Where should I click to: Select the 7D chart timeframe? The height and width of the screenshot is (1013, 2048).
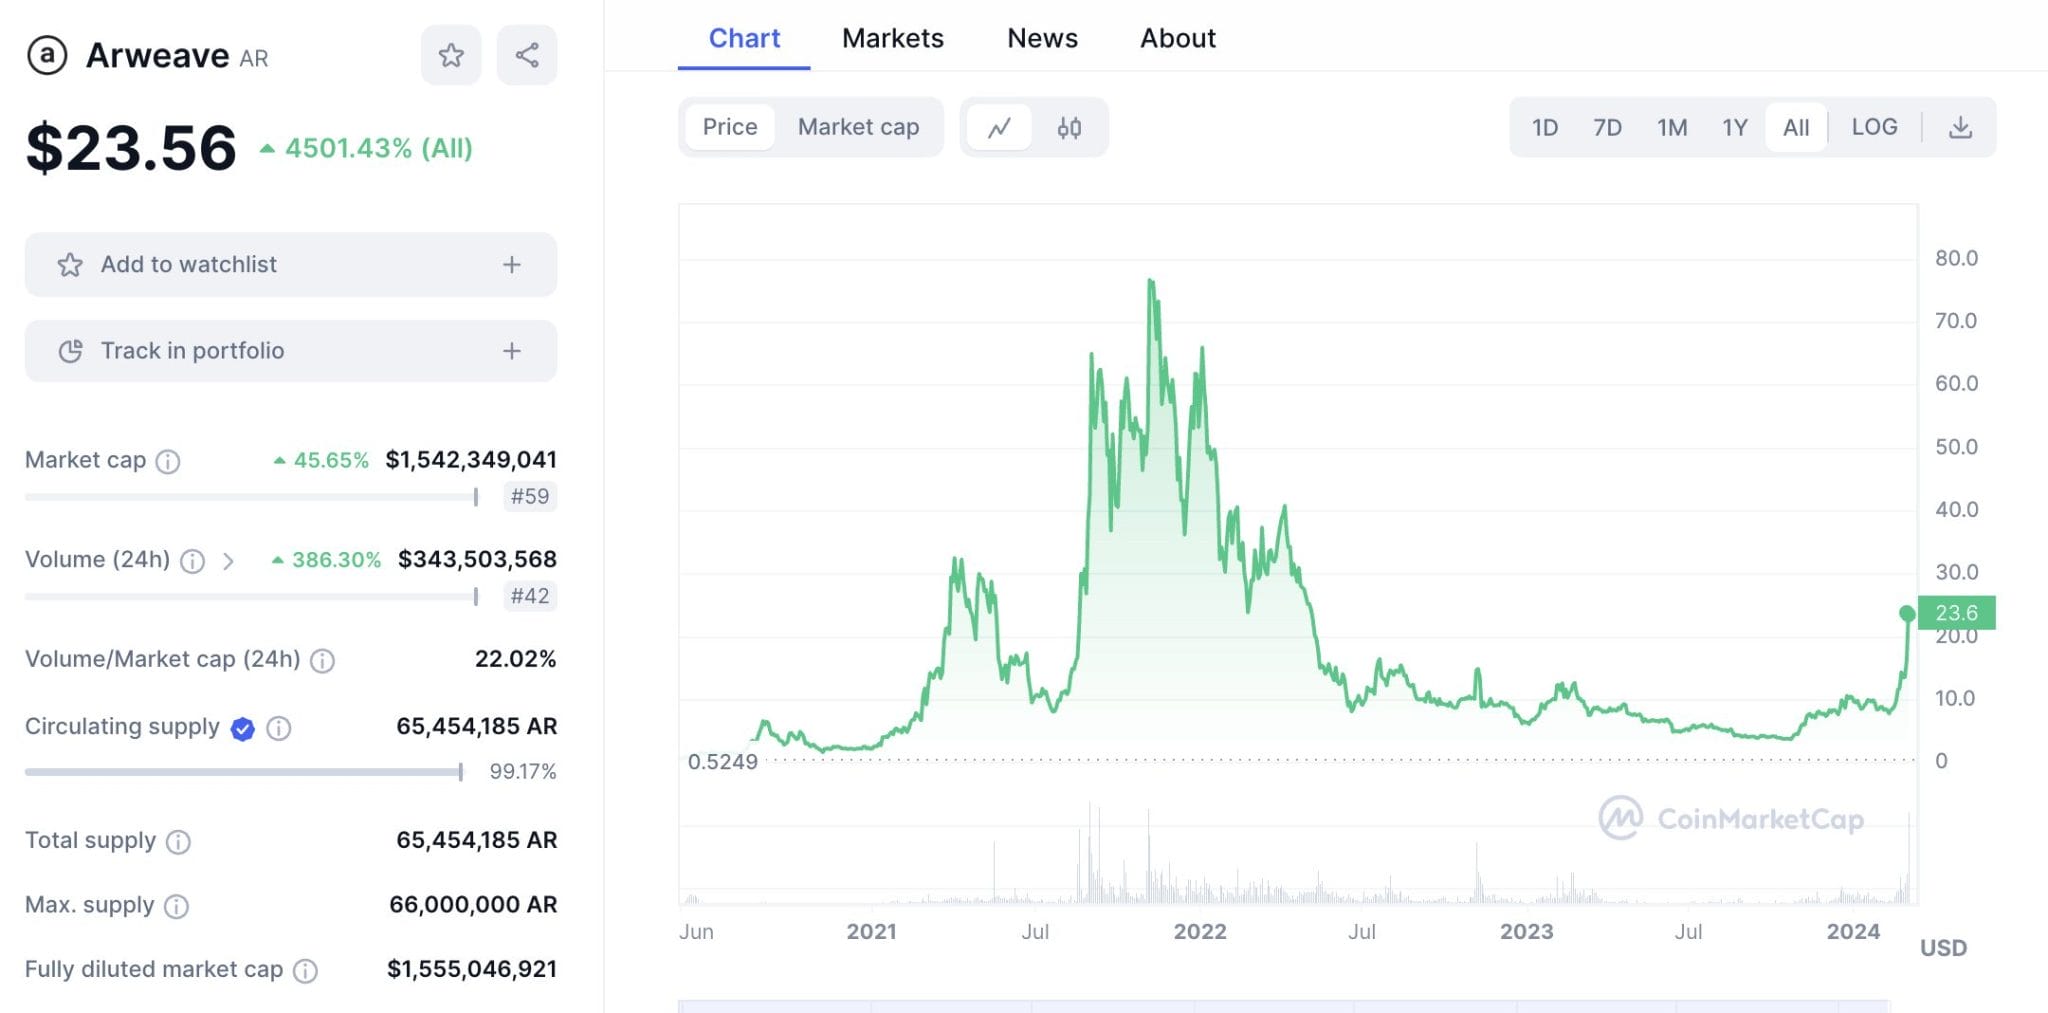1608,127
